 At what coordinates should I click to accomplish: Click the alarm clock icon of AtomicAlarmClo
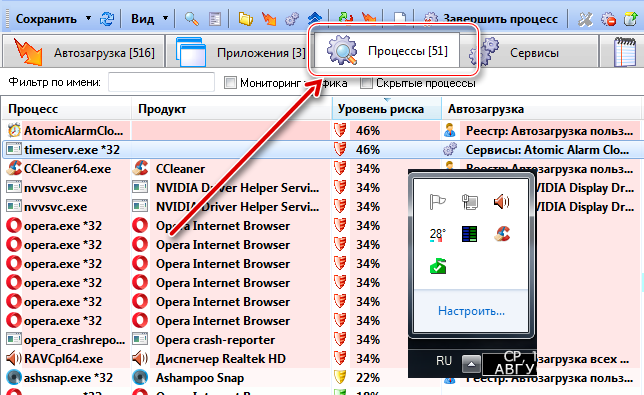[14, 131]
